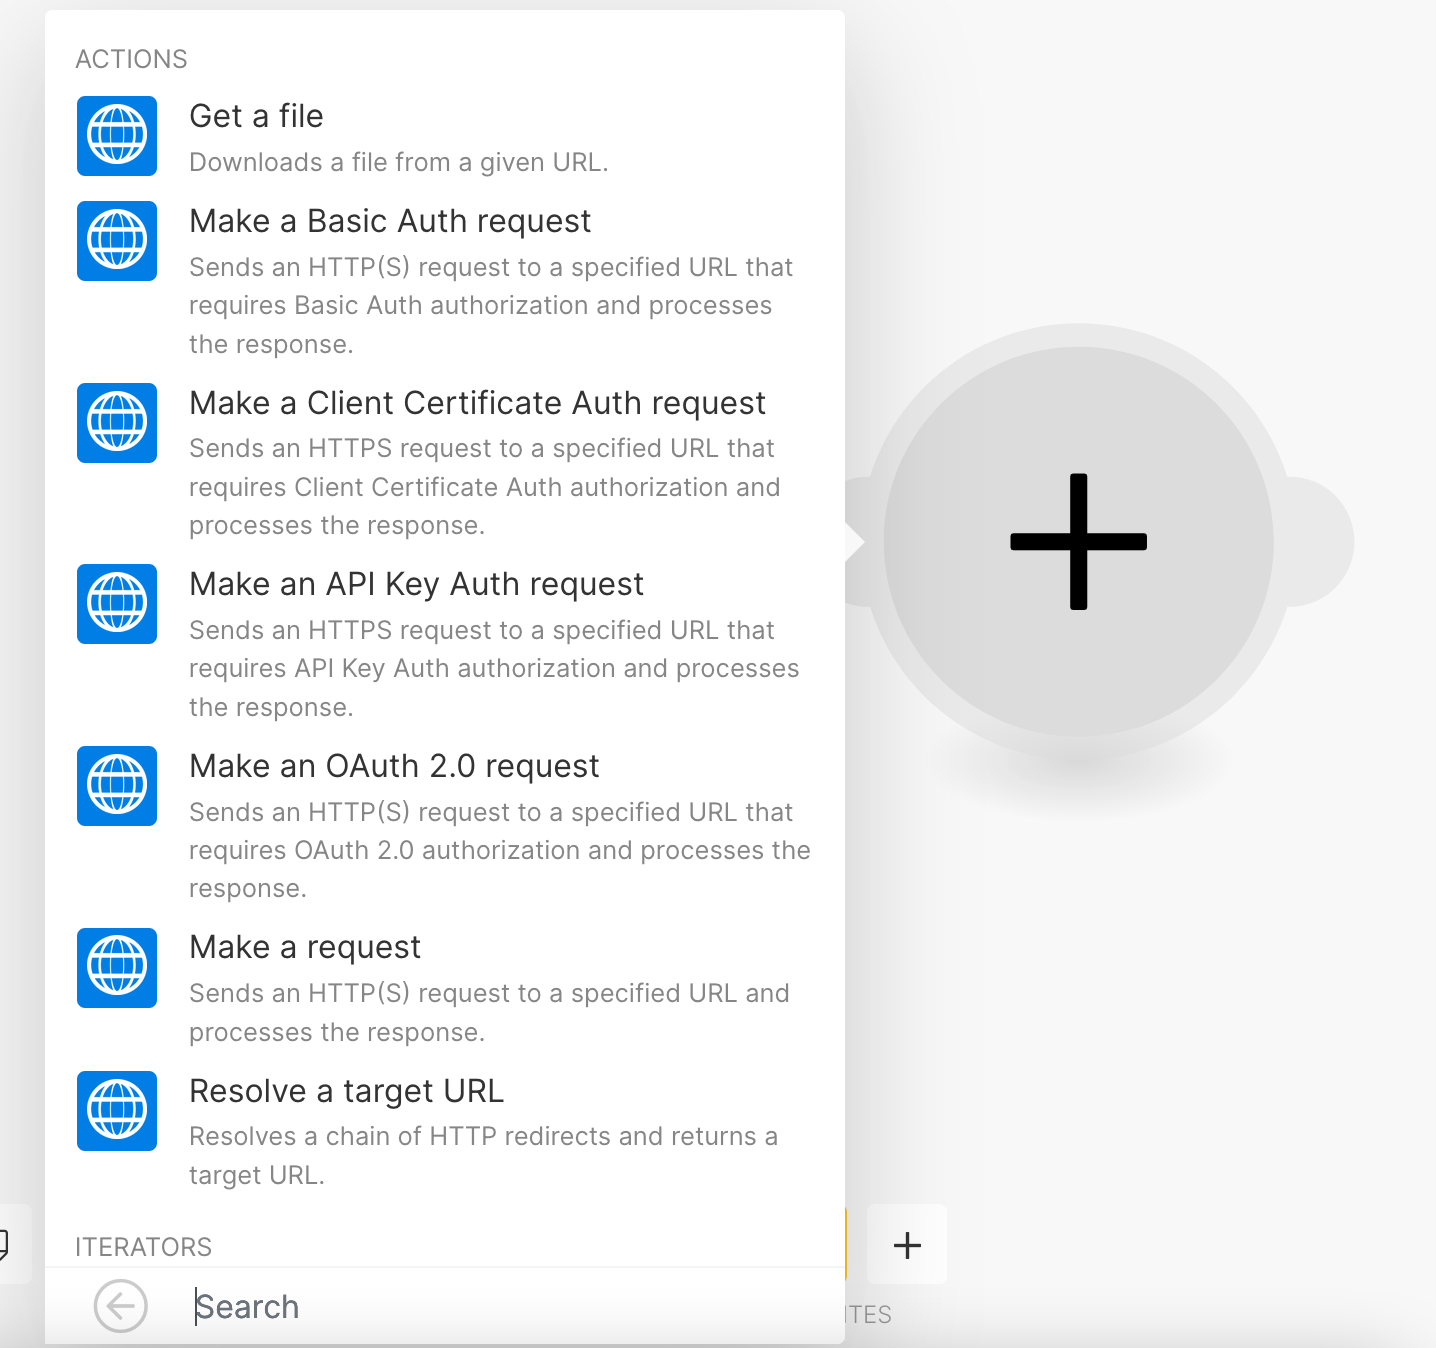Image resolution: width=1436 pixels, height=1348 pixels.
Task: Select the Get a file action title
Action: tap(256, 116)
